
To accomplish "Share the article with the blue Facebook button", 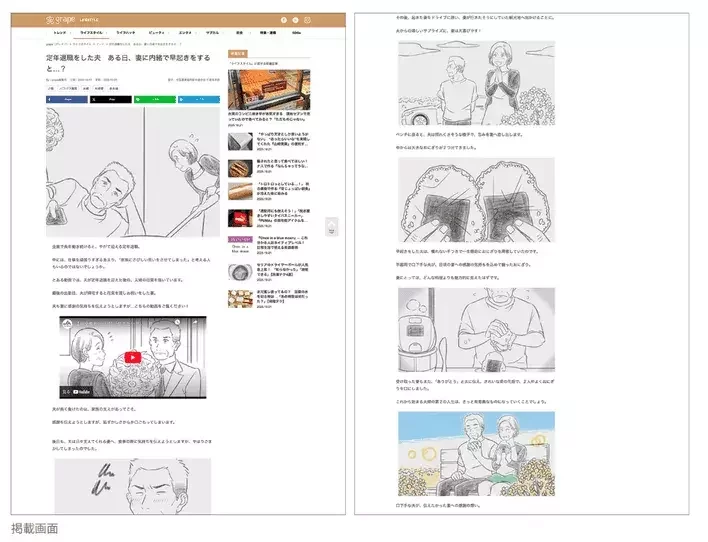I will (67, 100).
